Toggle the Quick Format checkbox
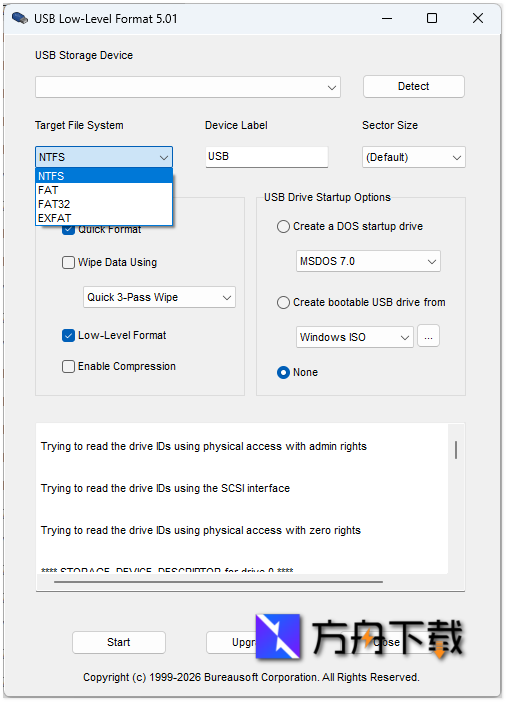The width and height of the screenshot is (506, 702). 68,230
